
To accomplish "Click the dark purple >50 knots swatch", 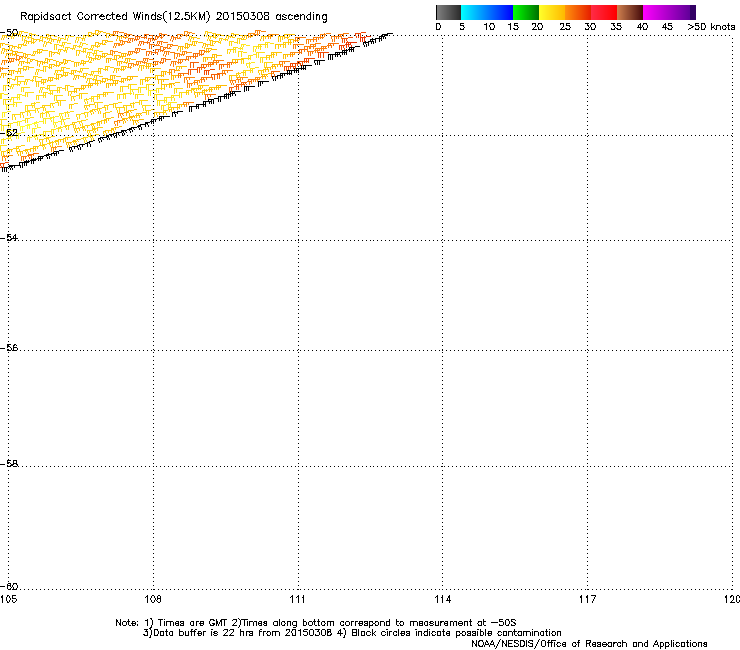I will (693, 12).
